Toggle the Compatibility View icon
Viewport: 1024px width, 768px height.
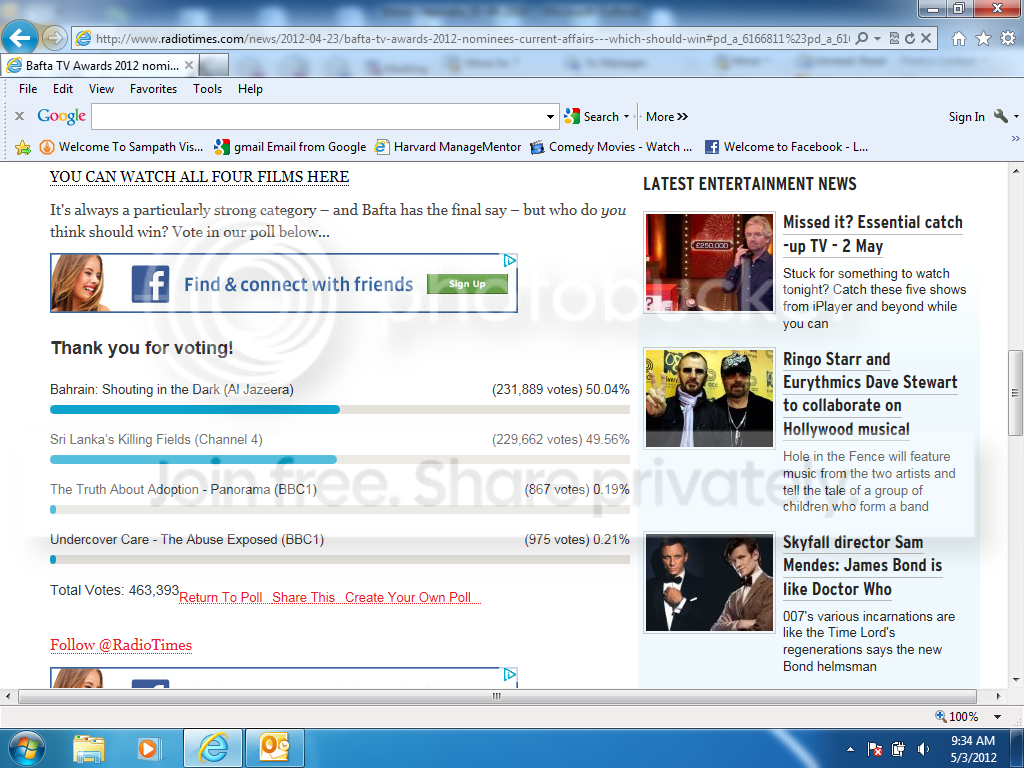[x=894, y=38]
